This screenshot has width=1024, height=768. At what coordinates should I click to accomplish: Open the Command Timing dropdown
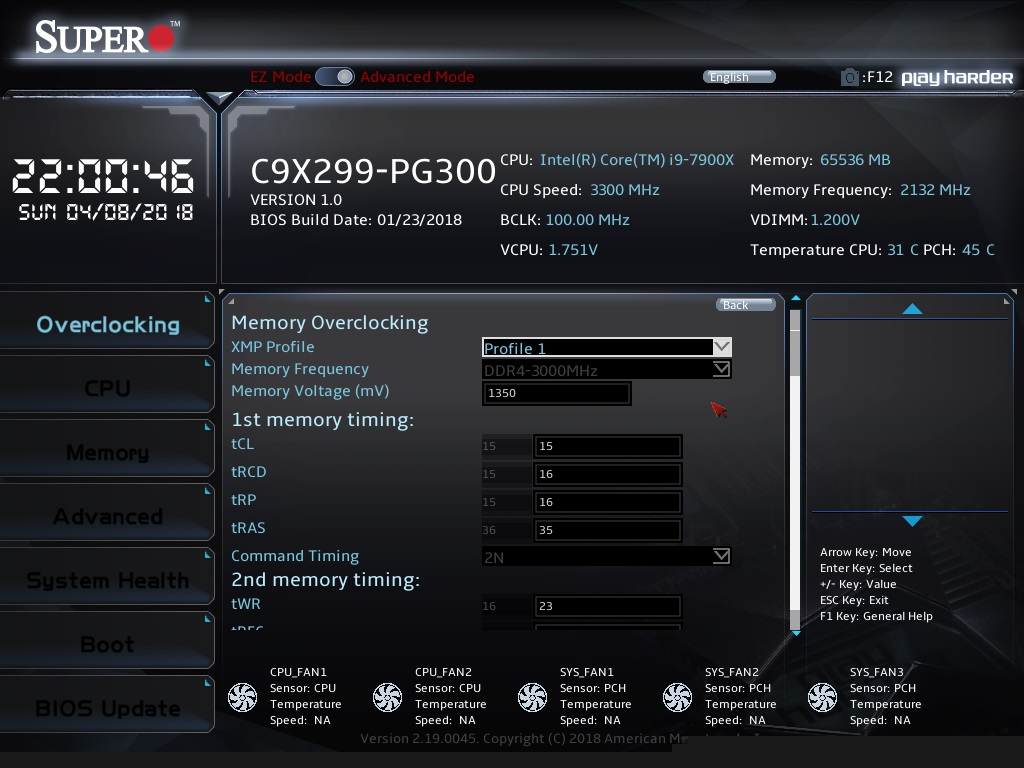pos(606,557)
